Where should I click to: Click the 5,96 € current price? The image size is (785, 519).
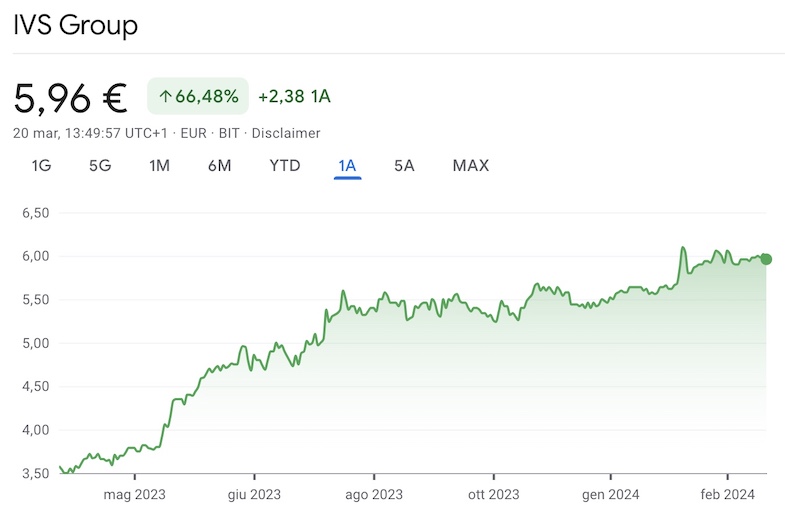point(70,98)
